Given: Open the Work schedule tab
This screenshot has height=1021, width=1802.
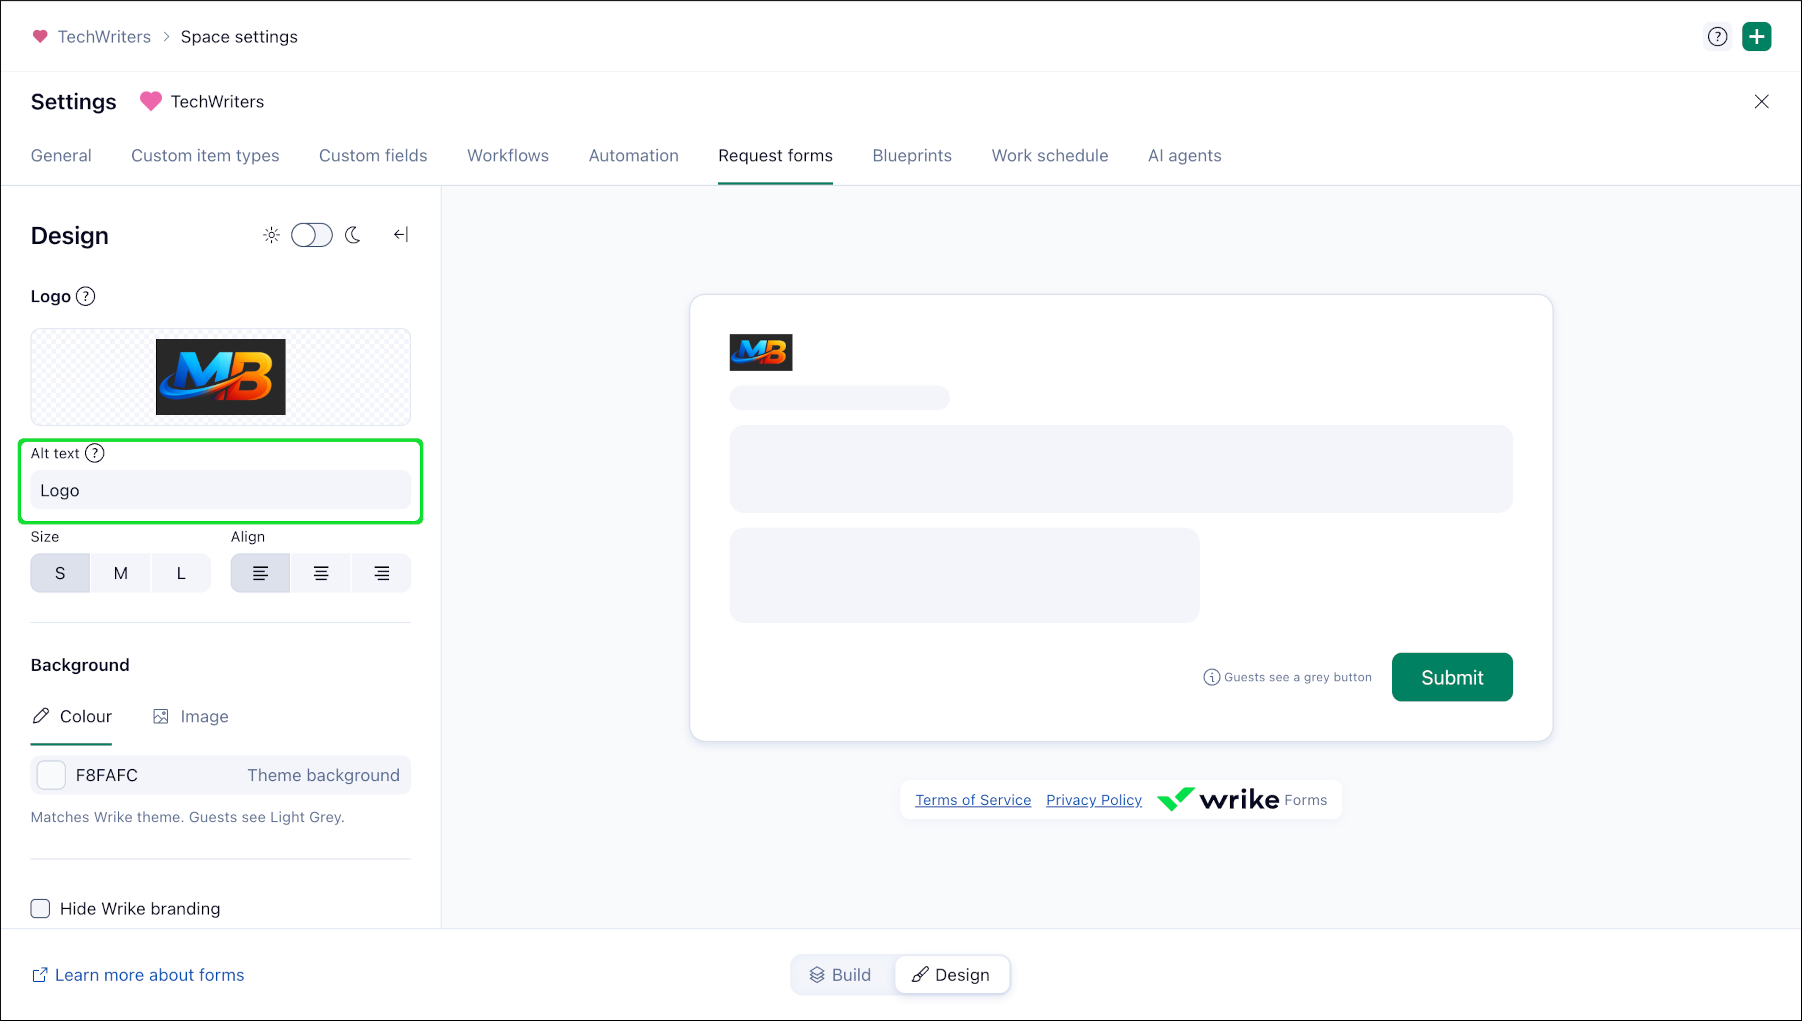Looking at the screenshot, I should pos(1050,155).
